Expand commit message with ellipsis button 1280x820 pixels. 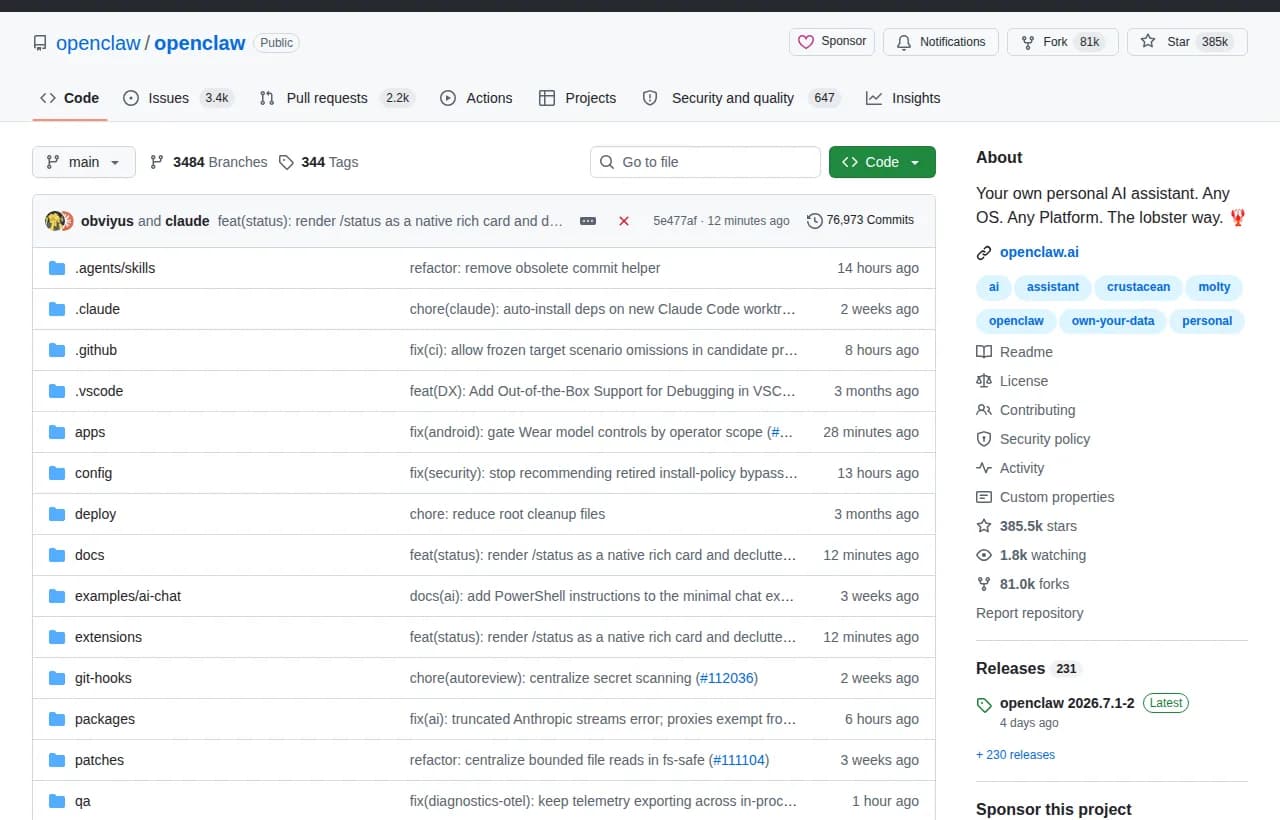tap(588, 221)
